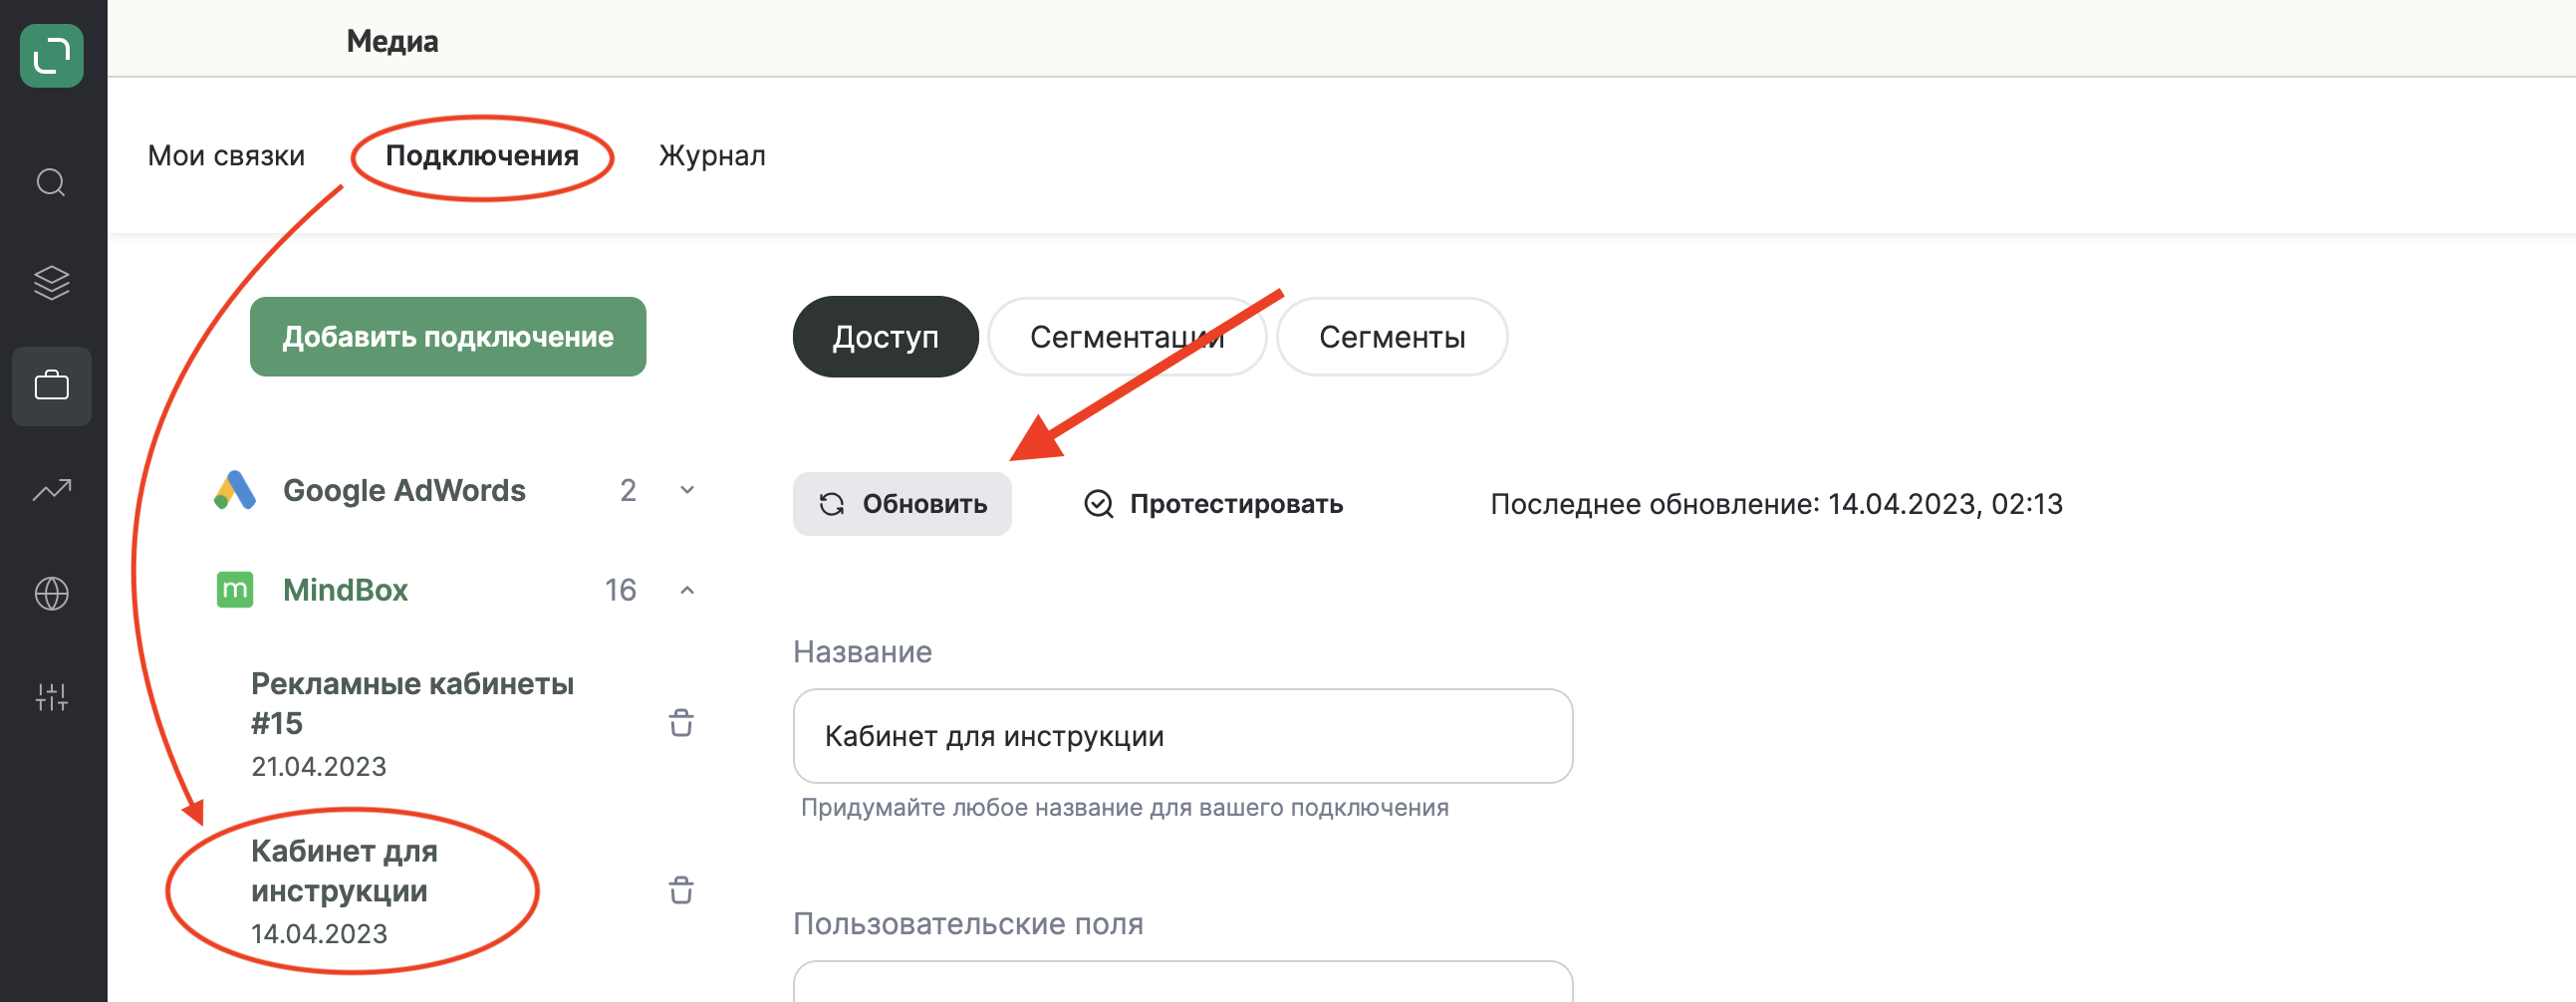Click the Медиа header title
Image resolution: width=2576 pixels, height=1002 pixels.
392,41
